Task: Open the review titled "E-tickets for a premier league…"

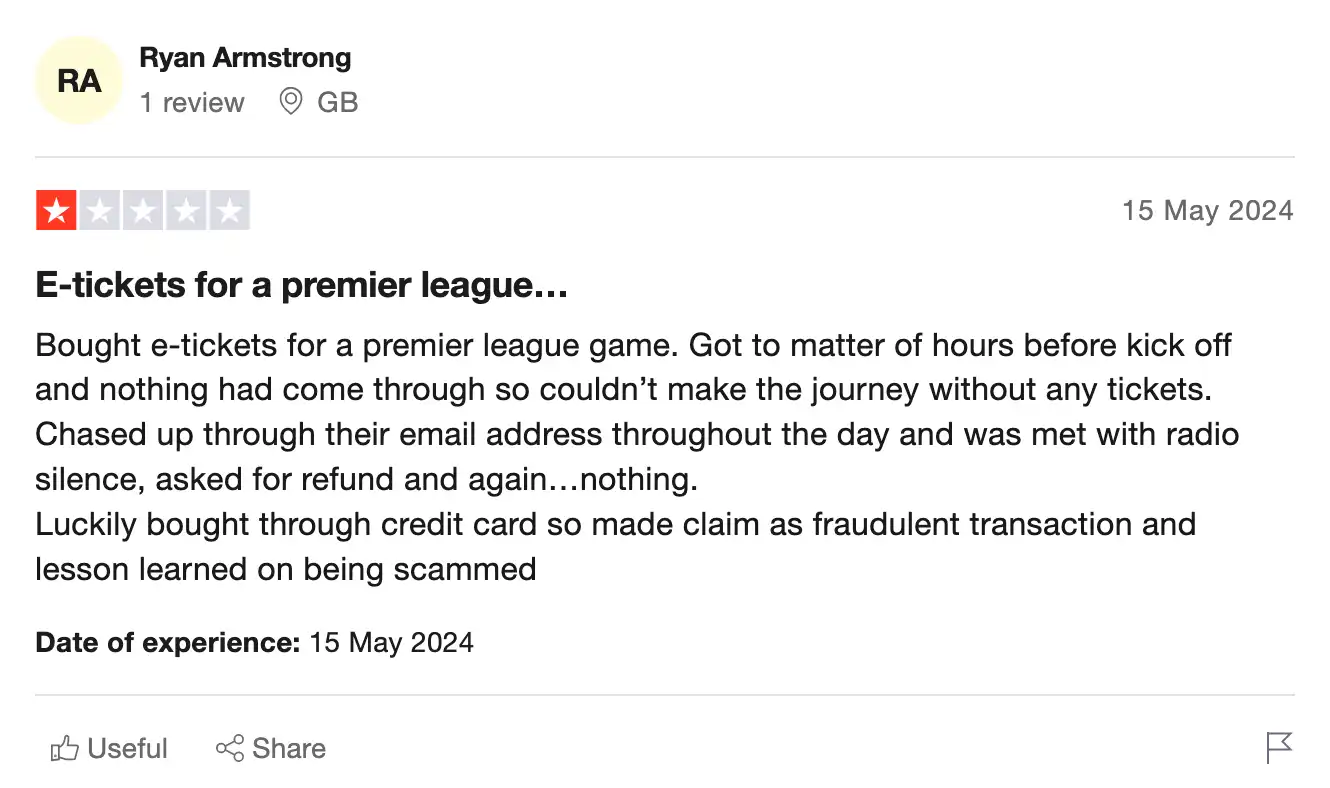Action: coord(300,284)
